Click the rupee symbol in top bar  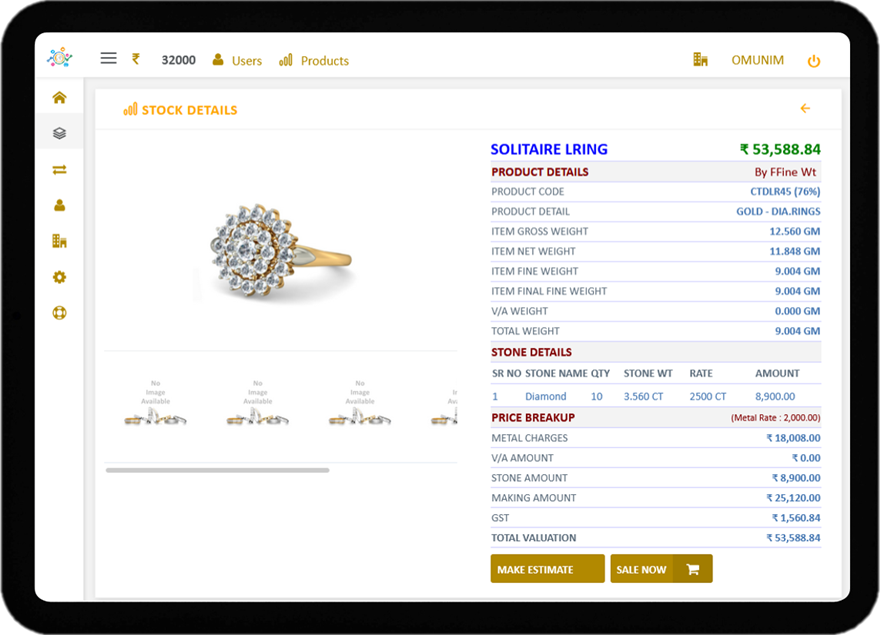[136, 59]
